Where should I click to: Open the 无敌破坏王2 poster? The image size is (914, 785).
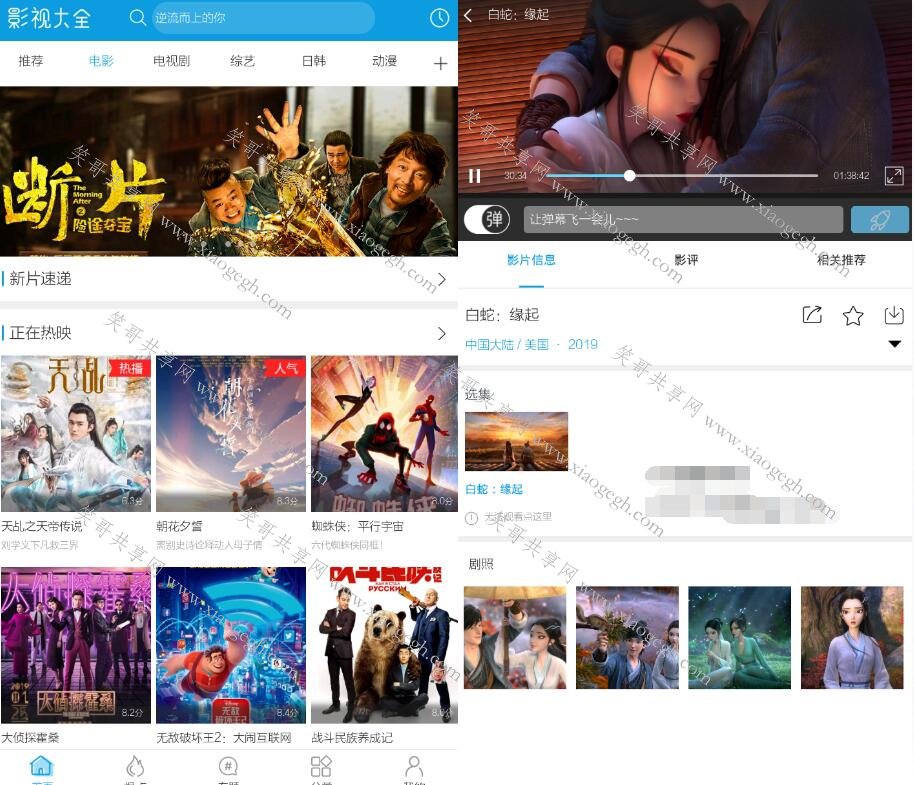(x=231, y=646)
